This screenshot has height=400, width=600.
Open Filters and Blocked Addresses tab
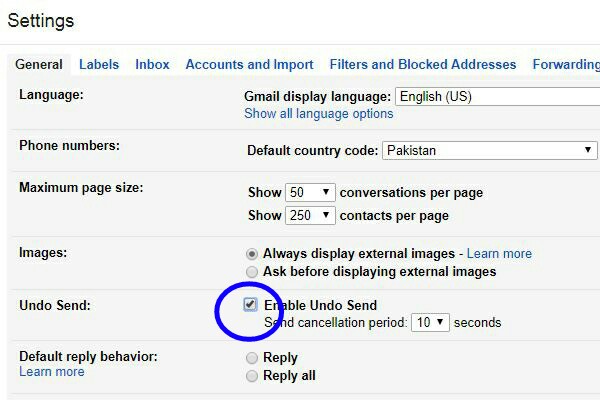423,64
